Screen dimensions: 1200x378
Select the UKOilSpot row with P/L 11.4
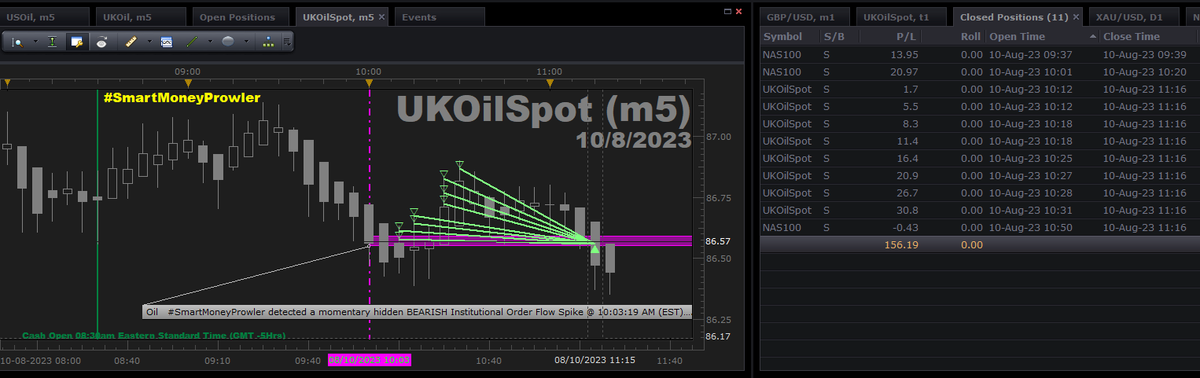click(x=980, y=141)
